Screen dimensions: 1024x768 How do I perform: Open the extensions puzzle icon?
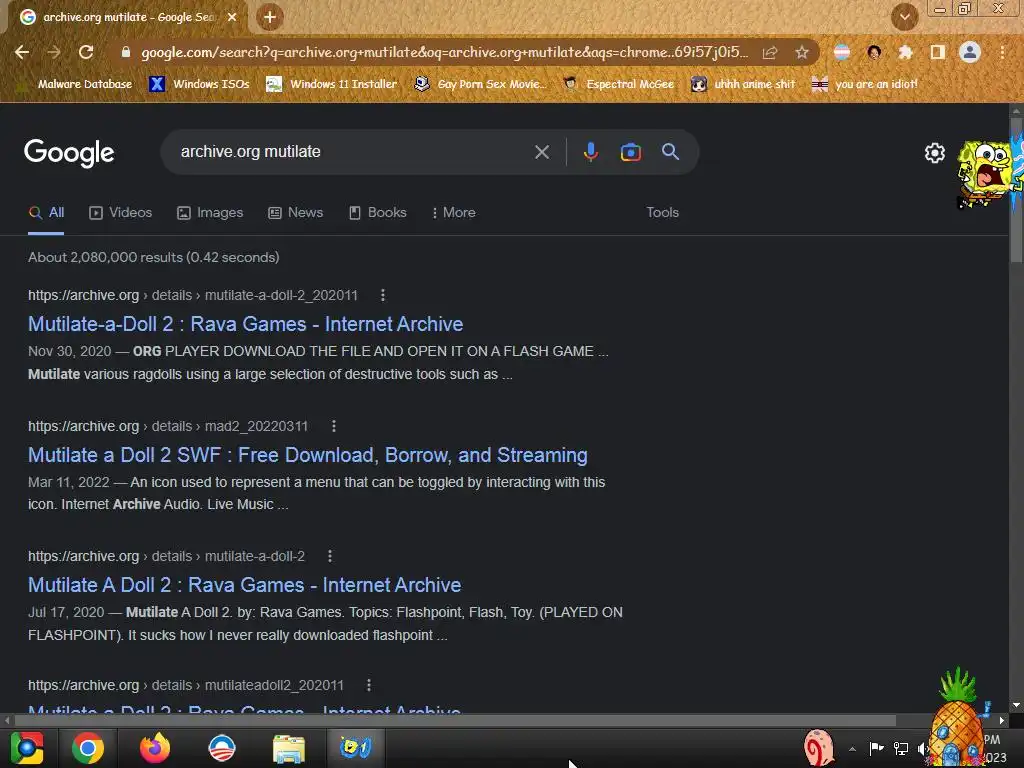click(905, 52)
